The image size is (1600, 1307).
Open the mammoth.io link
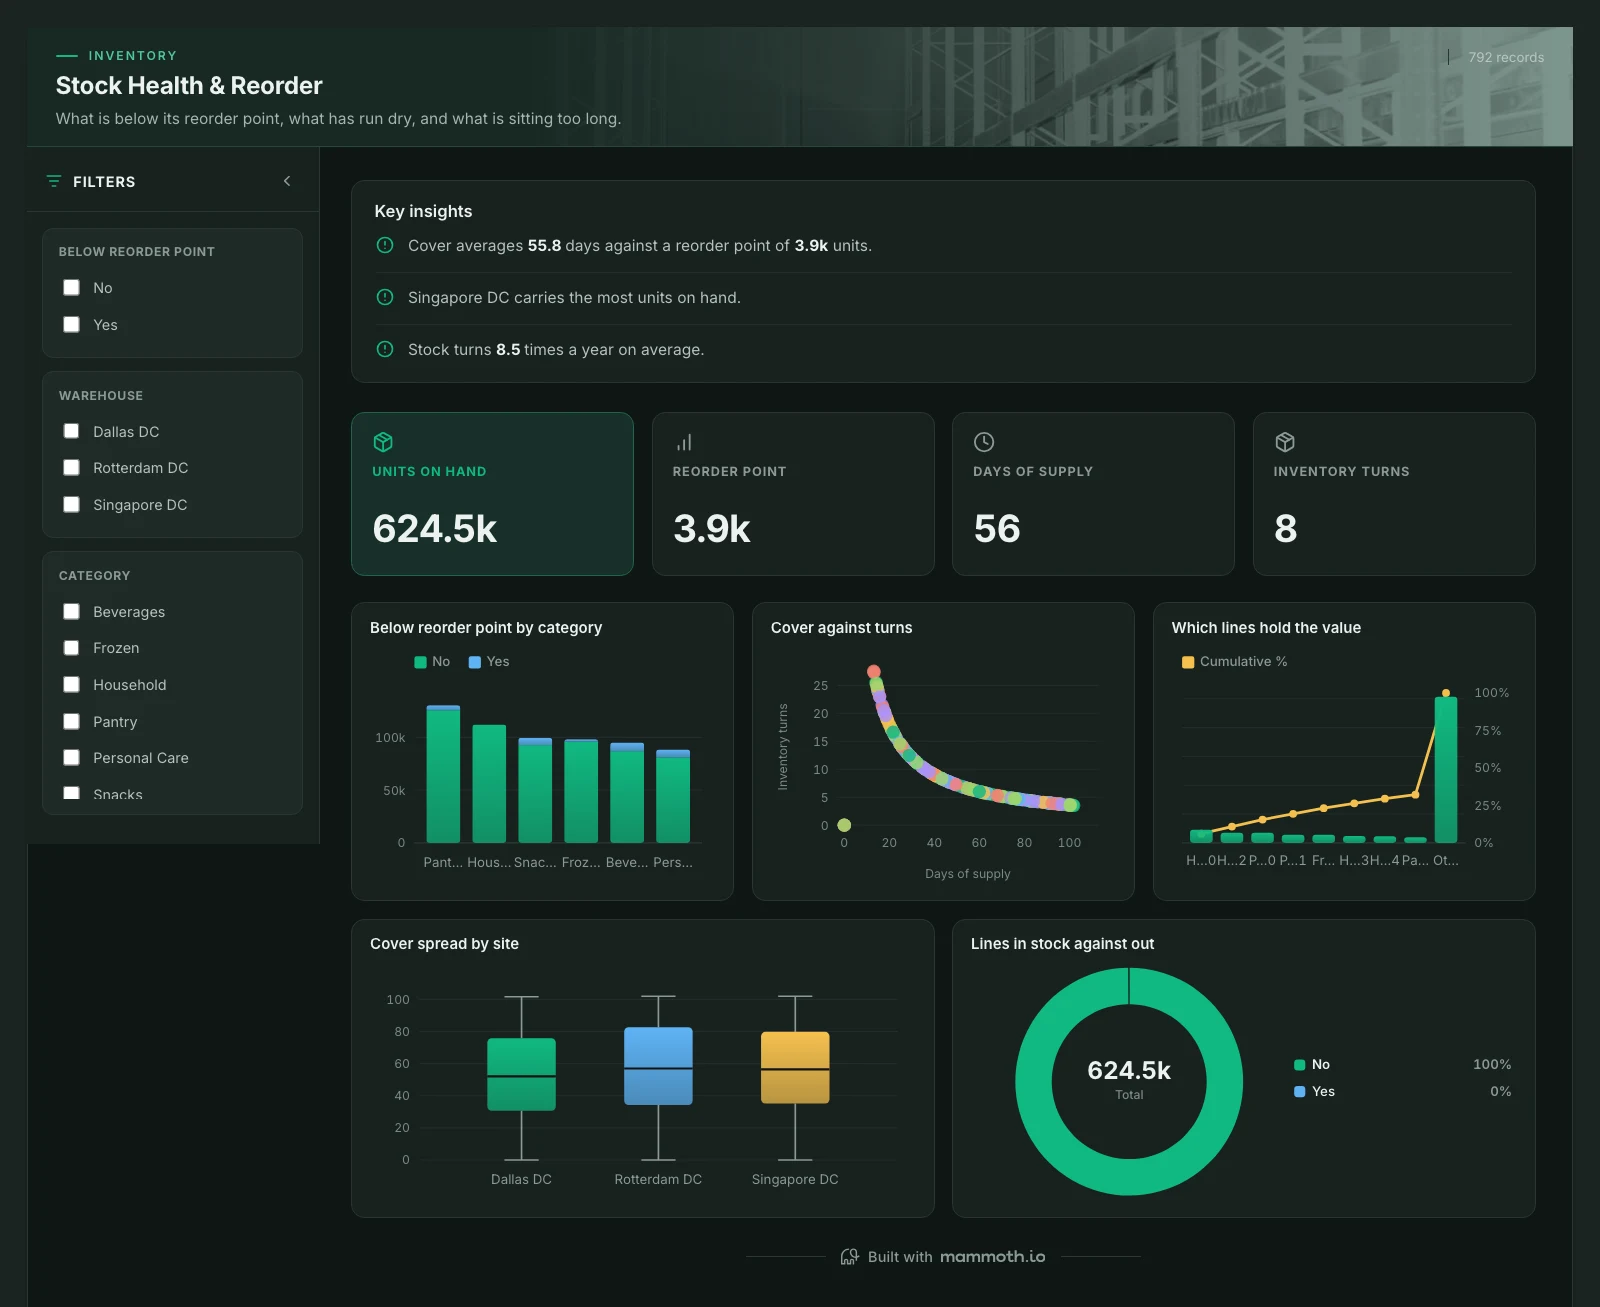(992, 1257)
